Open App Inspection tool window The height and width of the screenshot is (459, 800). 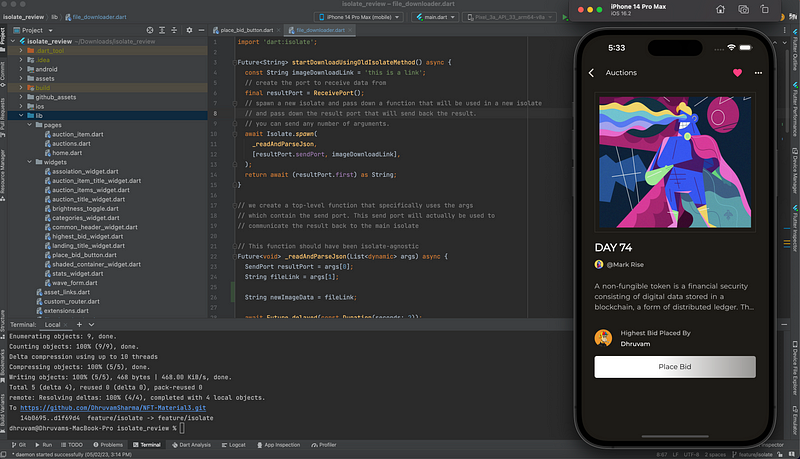coord(278,445)
